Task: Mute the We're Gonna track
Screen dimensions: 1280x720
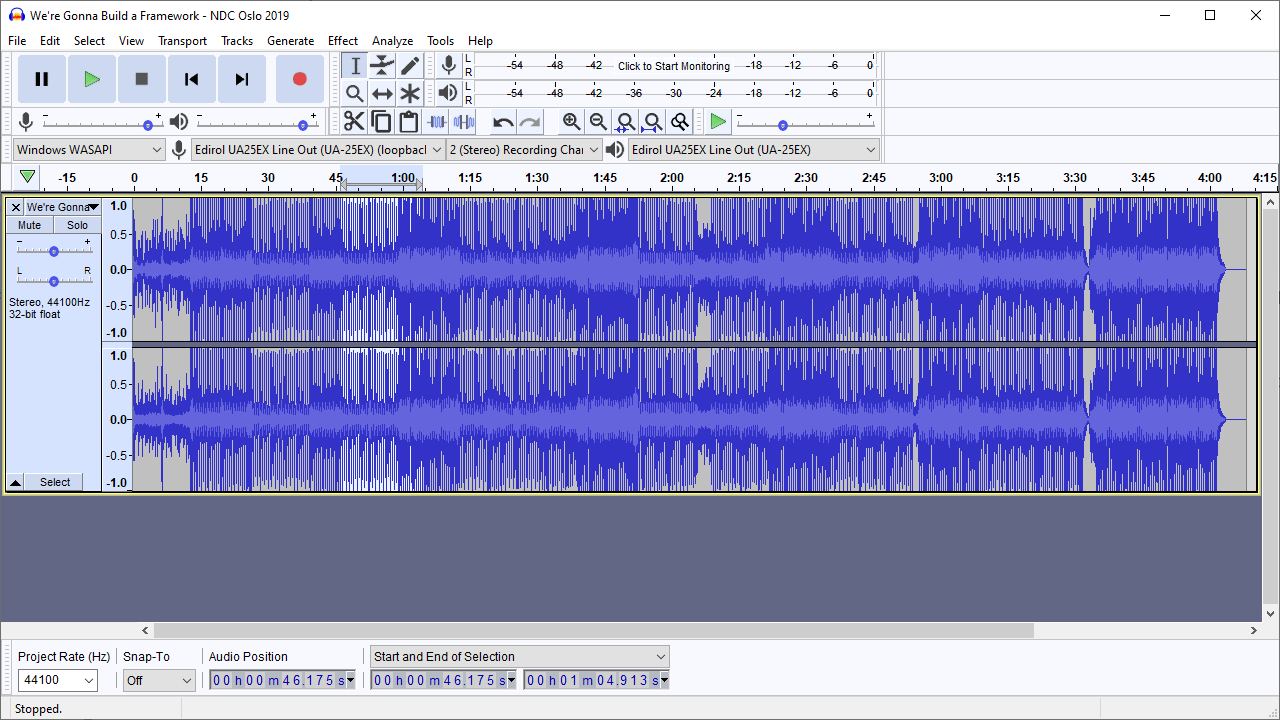Action: 30,225
